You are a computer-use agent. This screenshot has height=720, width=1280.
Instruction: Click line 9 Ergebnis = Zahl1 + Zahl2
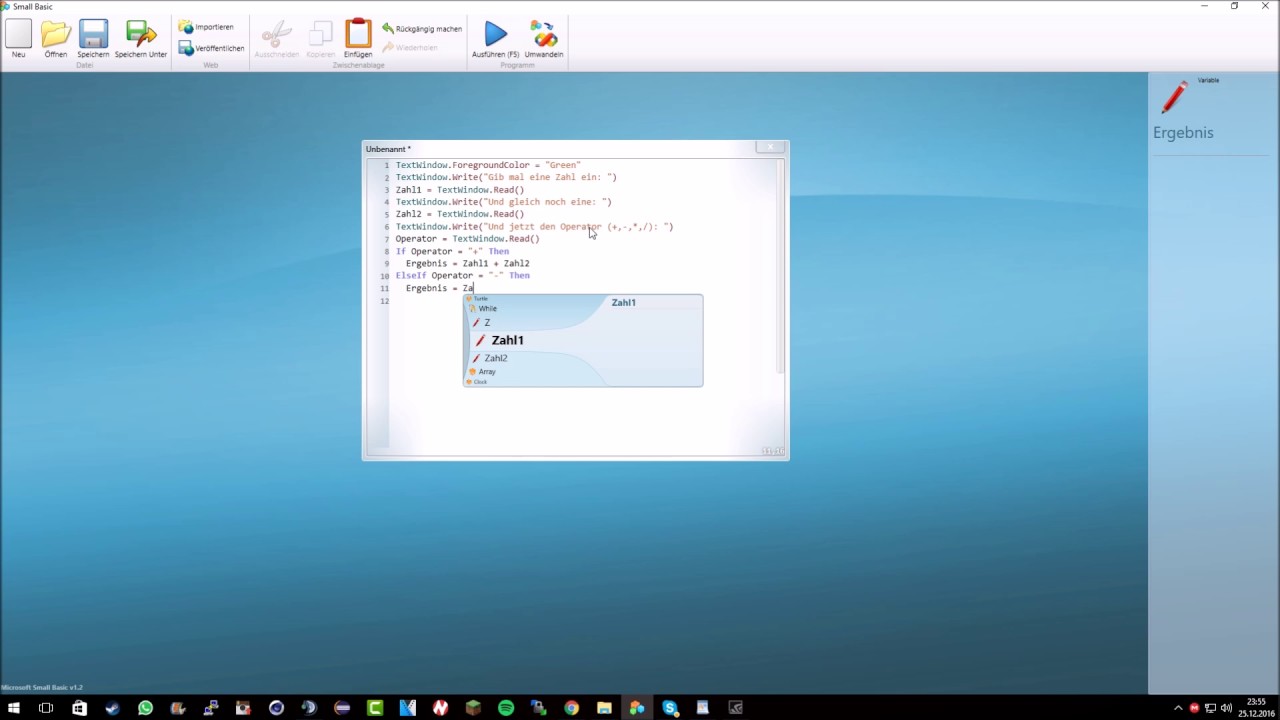click(467, 264)
